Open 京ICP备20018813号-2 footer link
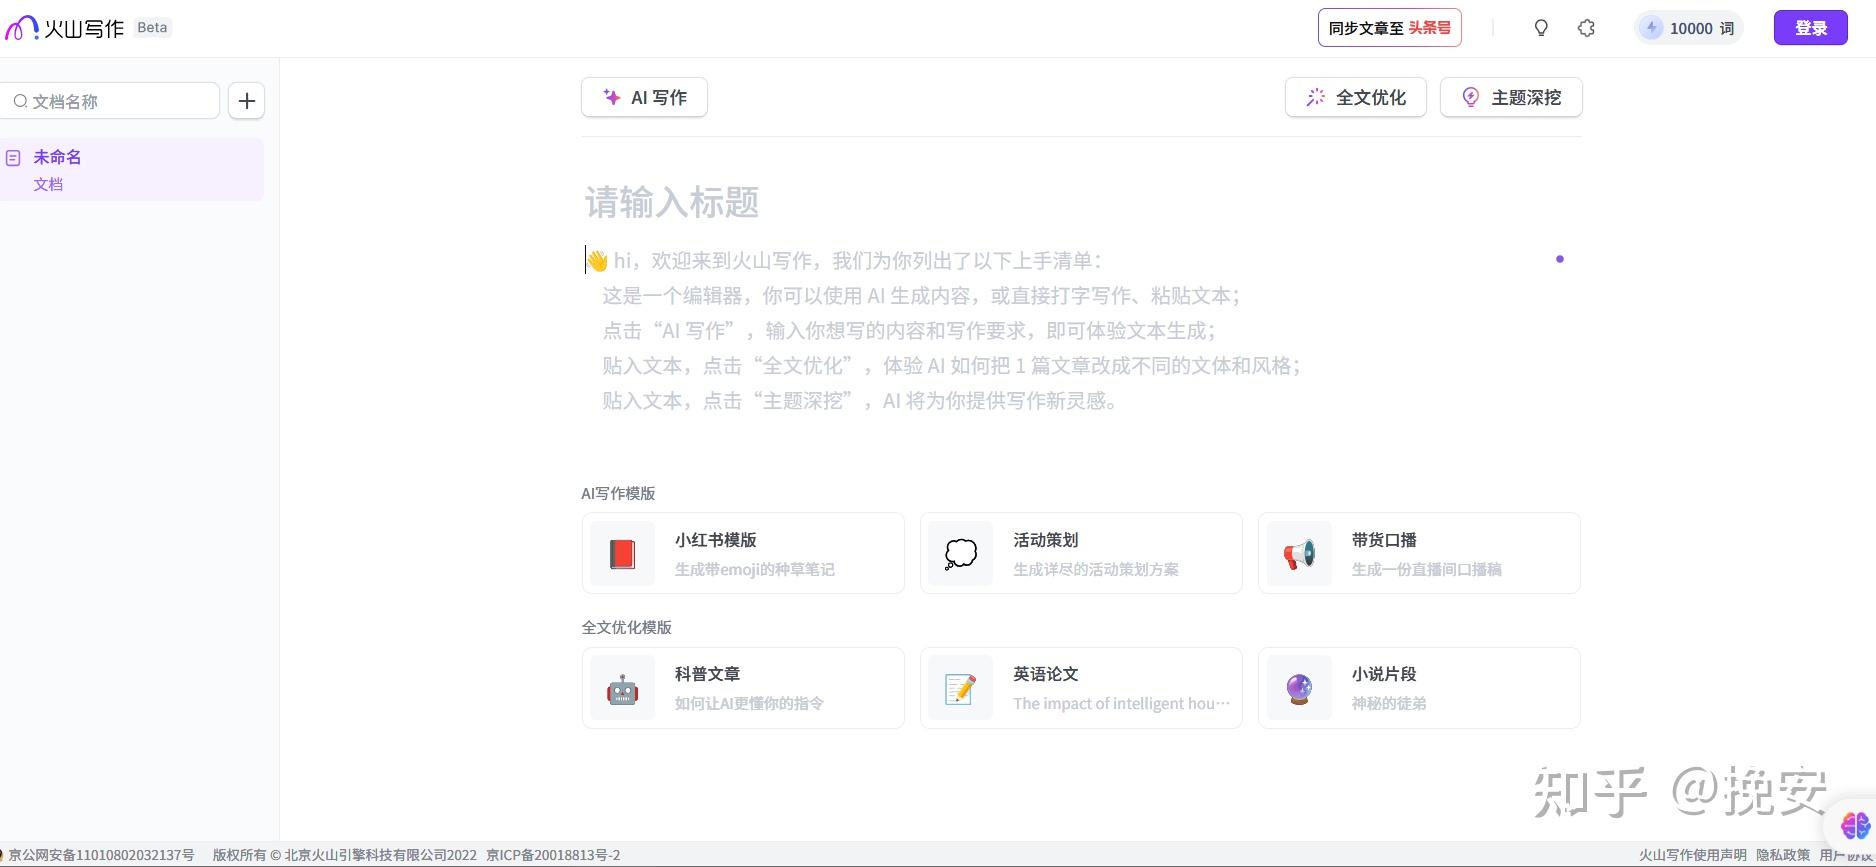Image resolution: width=1876 pixels, height=867 pixels. click(553, 855)
